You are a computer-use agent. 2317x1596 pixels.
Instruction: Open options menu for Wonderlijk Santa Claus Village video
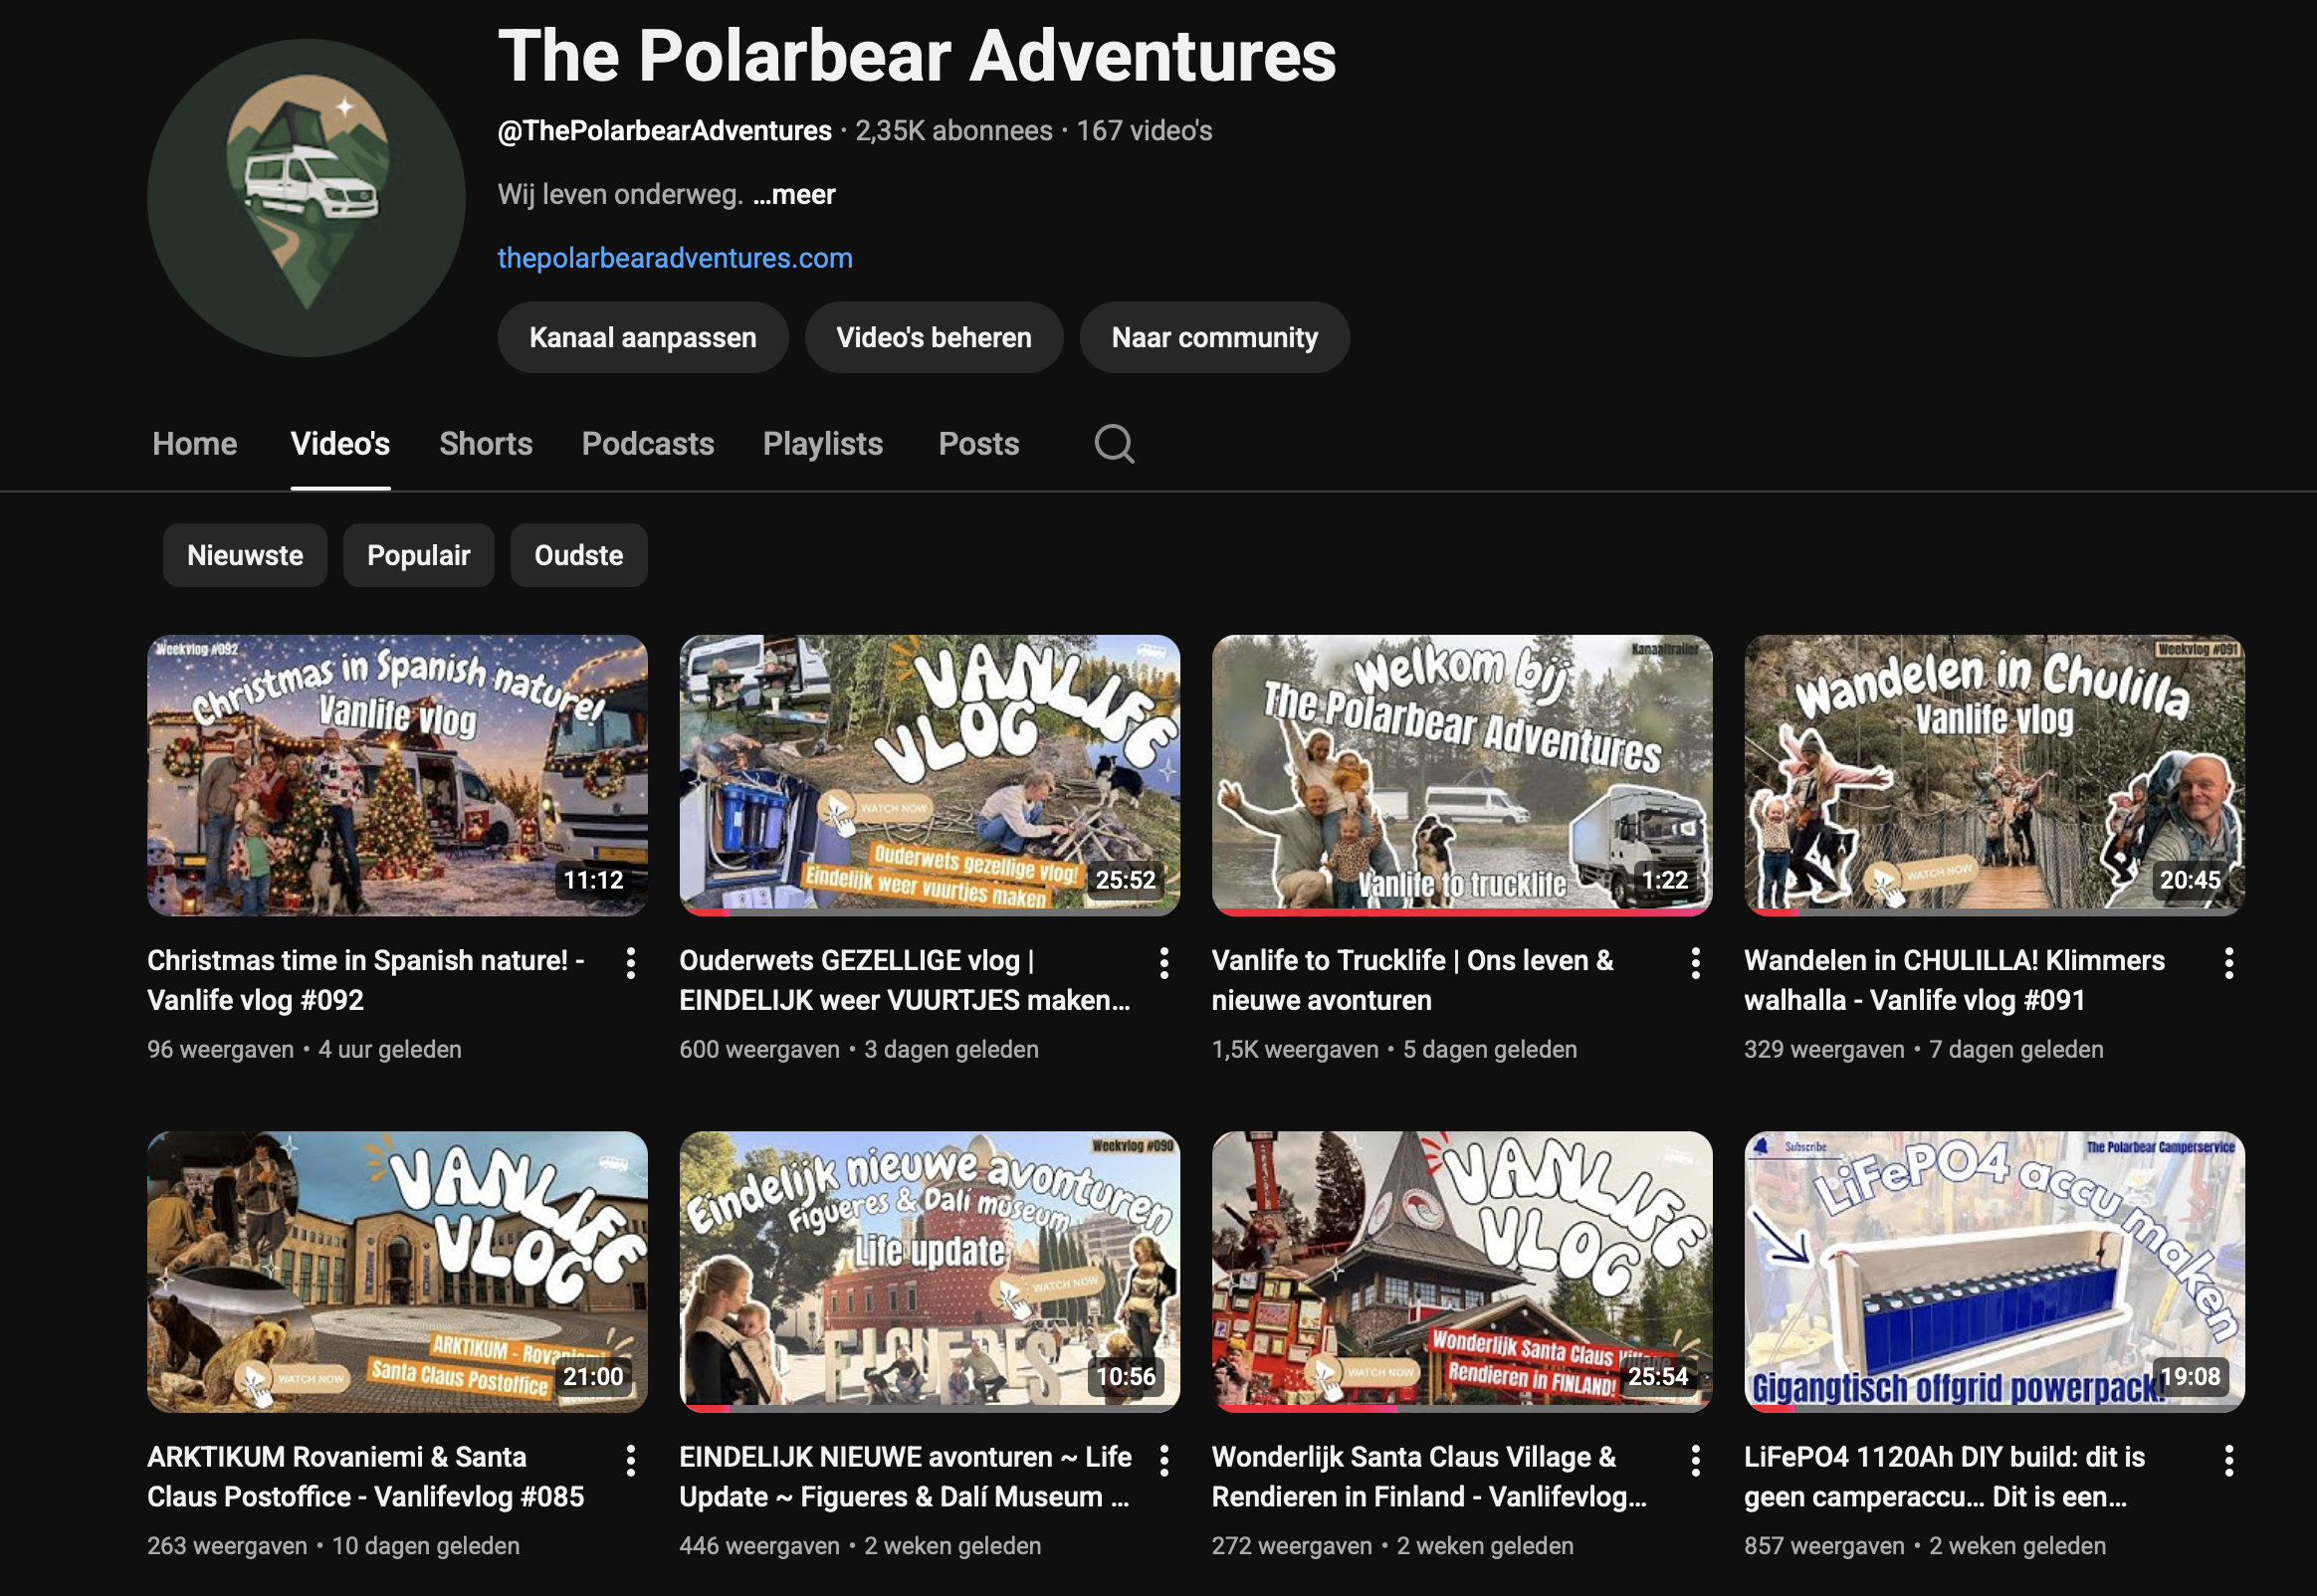point(1696,1460)
